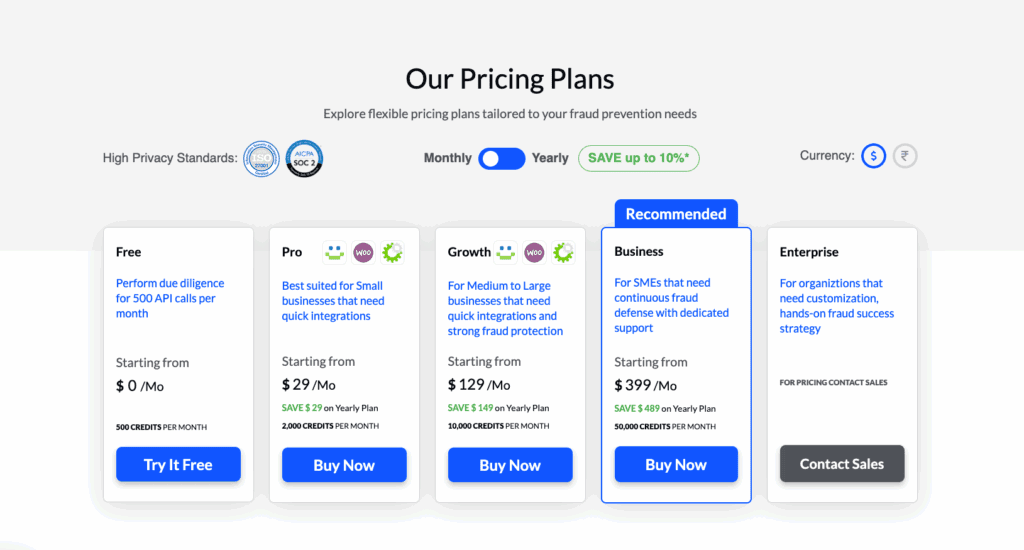Click the WooCommerce icon in Growth plan
Screen dimensions: 1024x550
[x=534, y=252]
